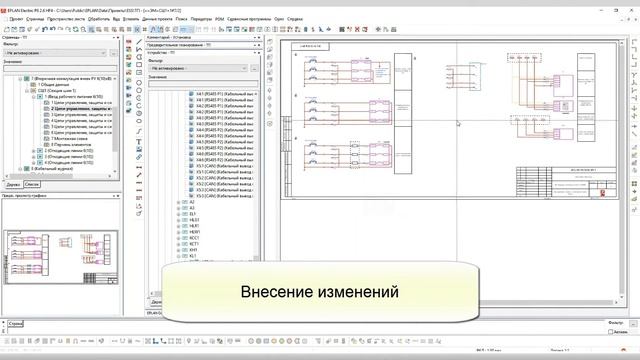Toggle the Активн filter checkbox
Image resolution: width=640 pixels, height=360 pixels.
click(611, 332)
